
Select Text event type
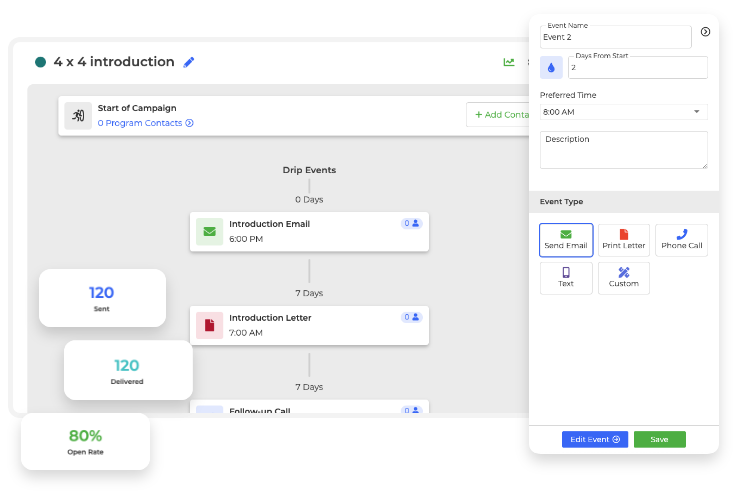pos(566,278)
